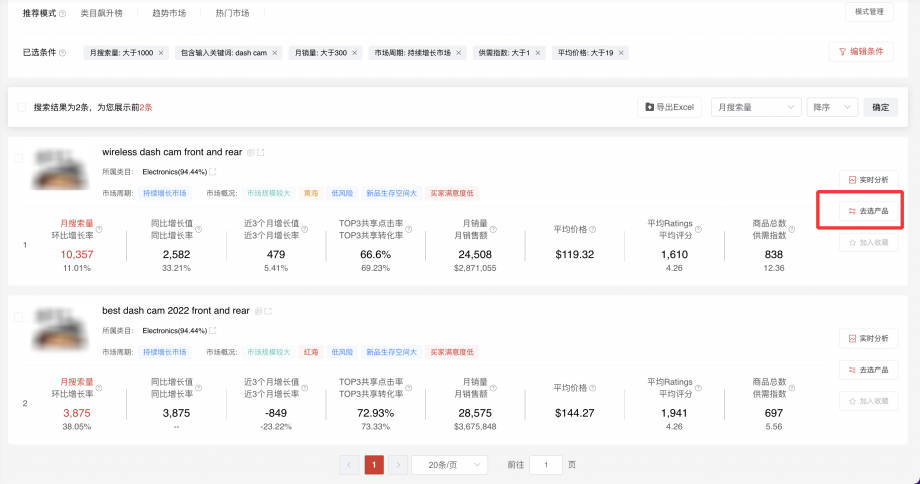Click 平均价格 help icon in second result
920x484 pixels.
[x=593, y=388]
